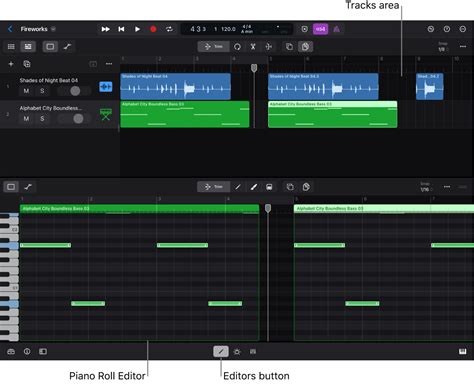Open undo history clock icon
474x385 pixels.
pos(431,29)
